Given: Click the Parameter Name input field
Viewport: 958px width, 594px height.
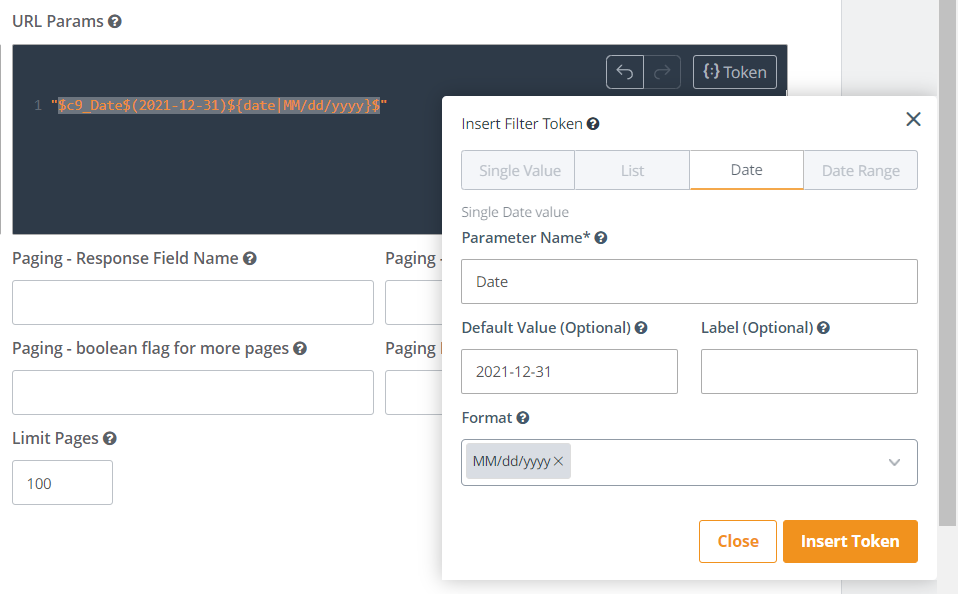Looking at the screenshot, I should tap(689, 282).
